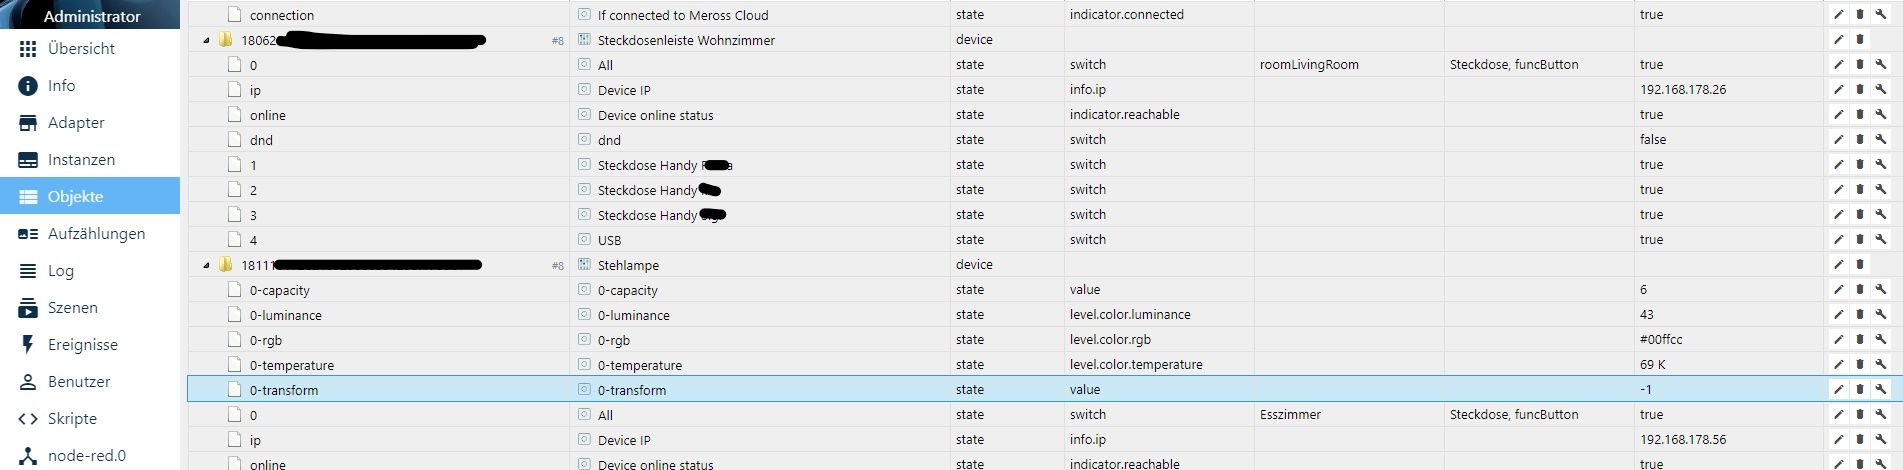
Task: Edit the connection object with pencil icon
Action: click(1838, 15)
